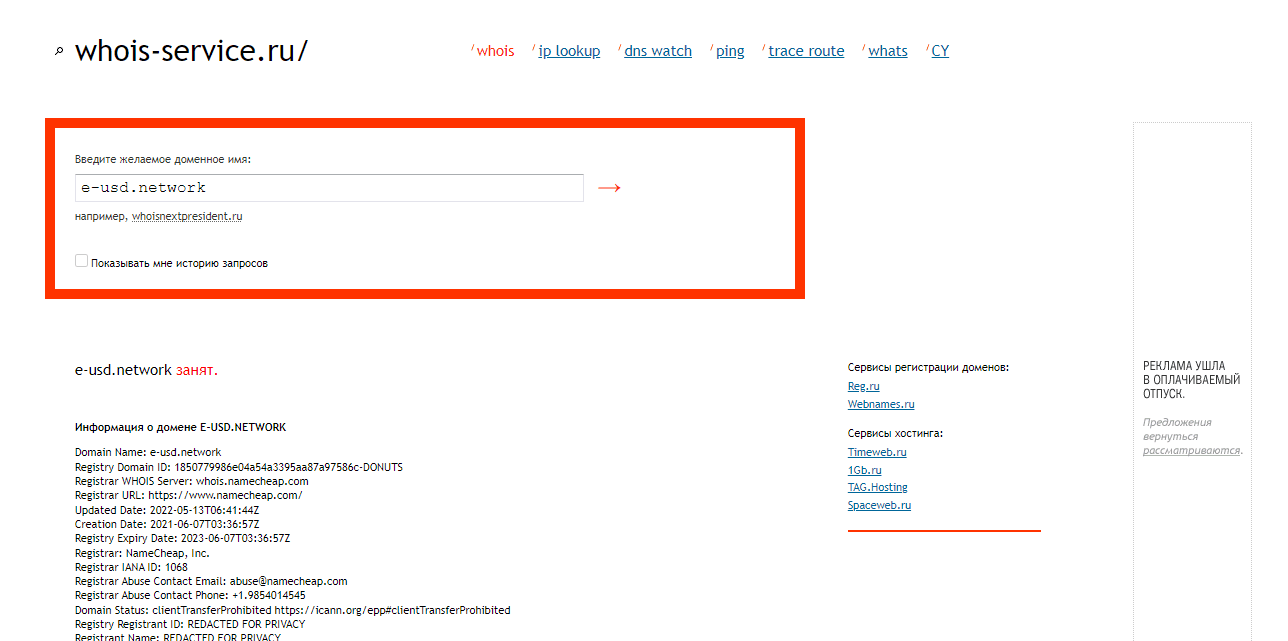Switch to the ip lookup tab
The width and height of the screenshot is (1288, 641).
coord(569,51)
